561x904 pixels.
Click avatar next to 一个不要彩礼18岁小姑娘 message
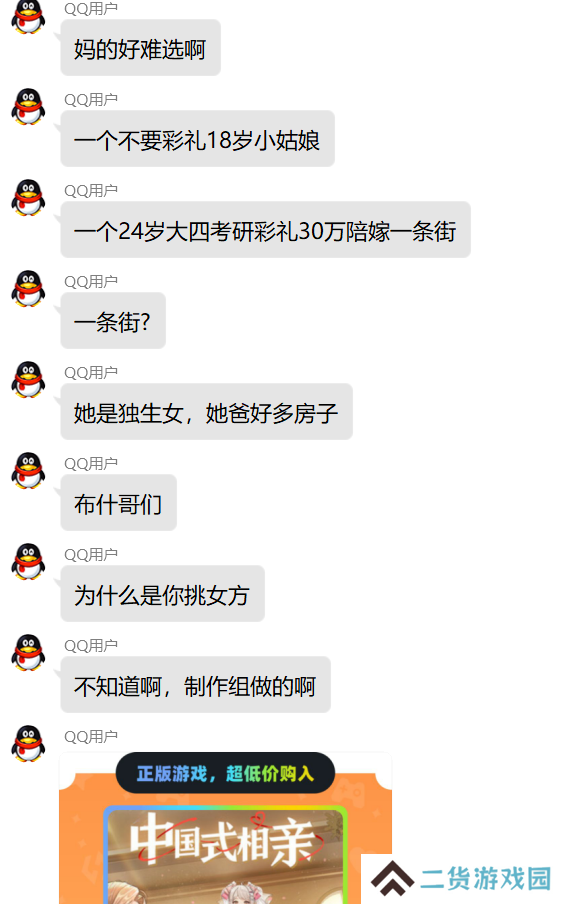tap(28, 107)
